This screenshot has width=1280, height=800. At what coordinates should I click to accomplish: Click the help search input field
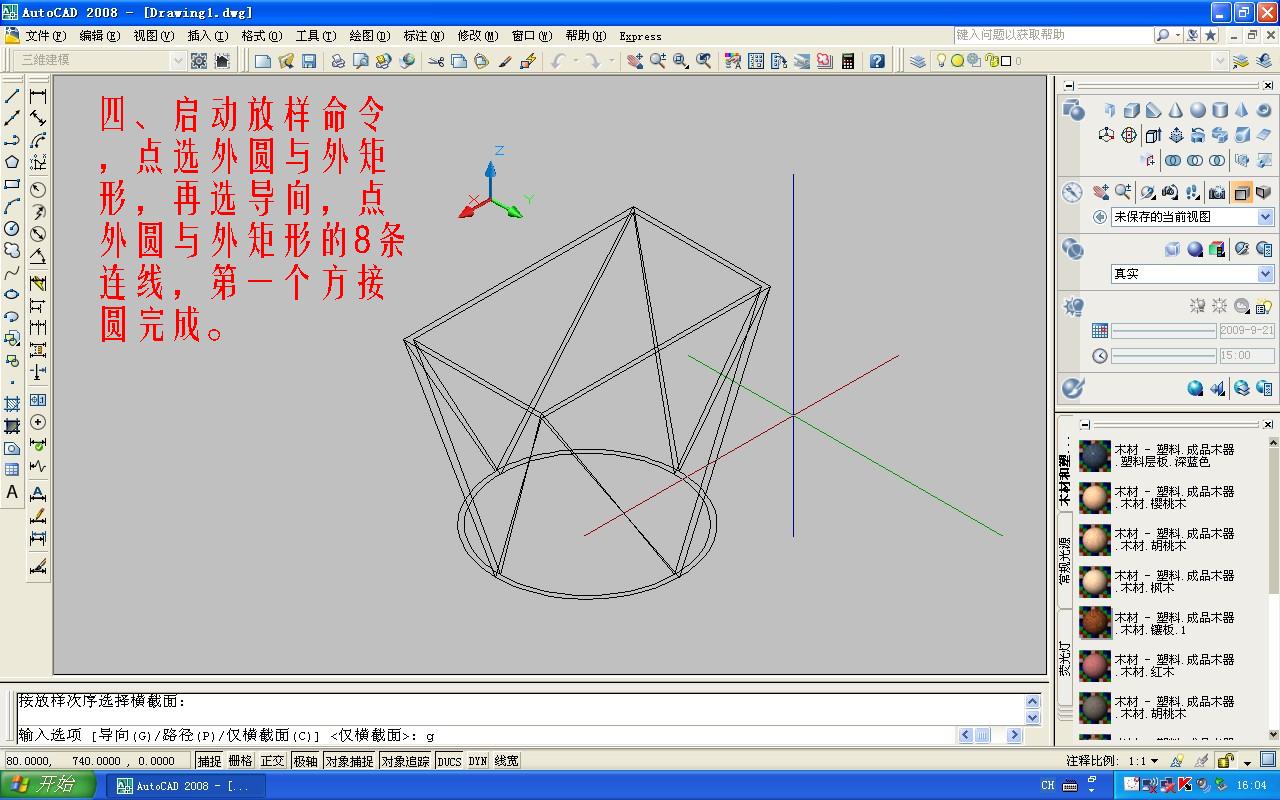(x=1053, y=35)
